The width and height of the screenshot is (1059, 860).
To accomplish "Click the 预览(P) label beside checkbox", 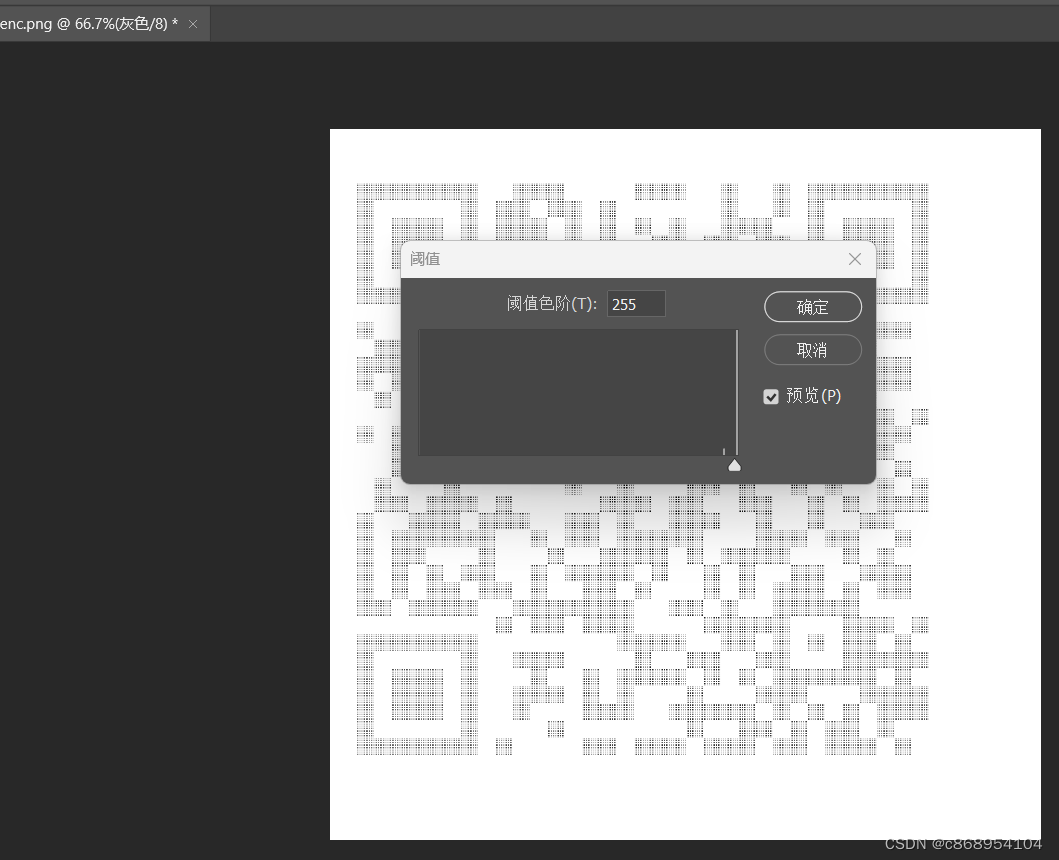I will (x=812, y=396).
